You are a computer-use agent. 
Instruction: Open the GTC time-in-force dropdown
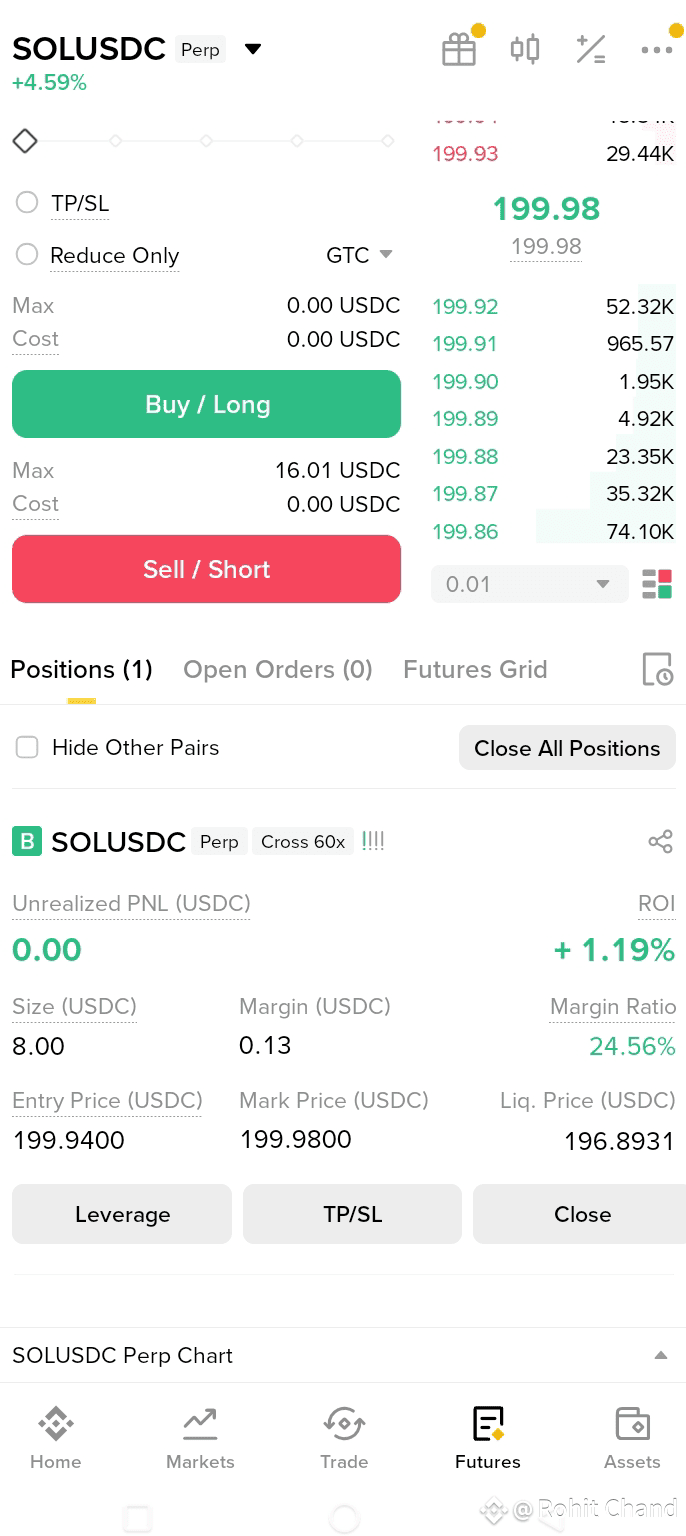tap(359, 255)
